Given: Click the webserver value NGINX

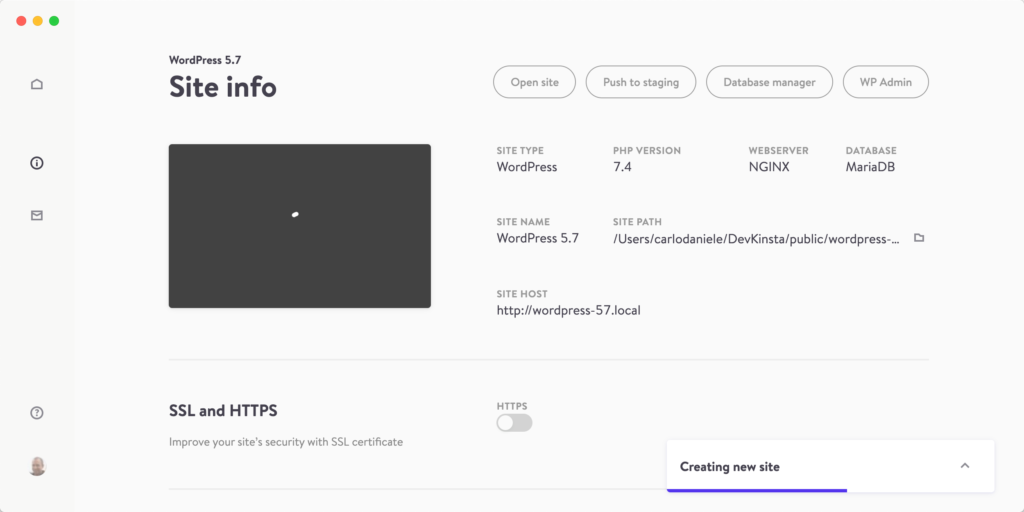Looking at the screenshot, I should click(x=769, y=167).
